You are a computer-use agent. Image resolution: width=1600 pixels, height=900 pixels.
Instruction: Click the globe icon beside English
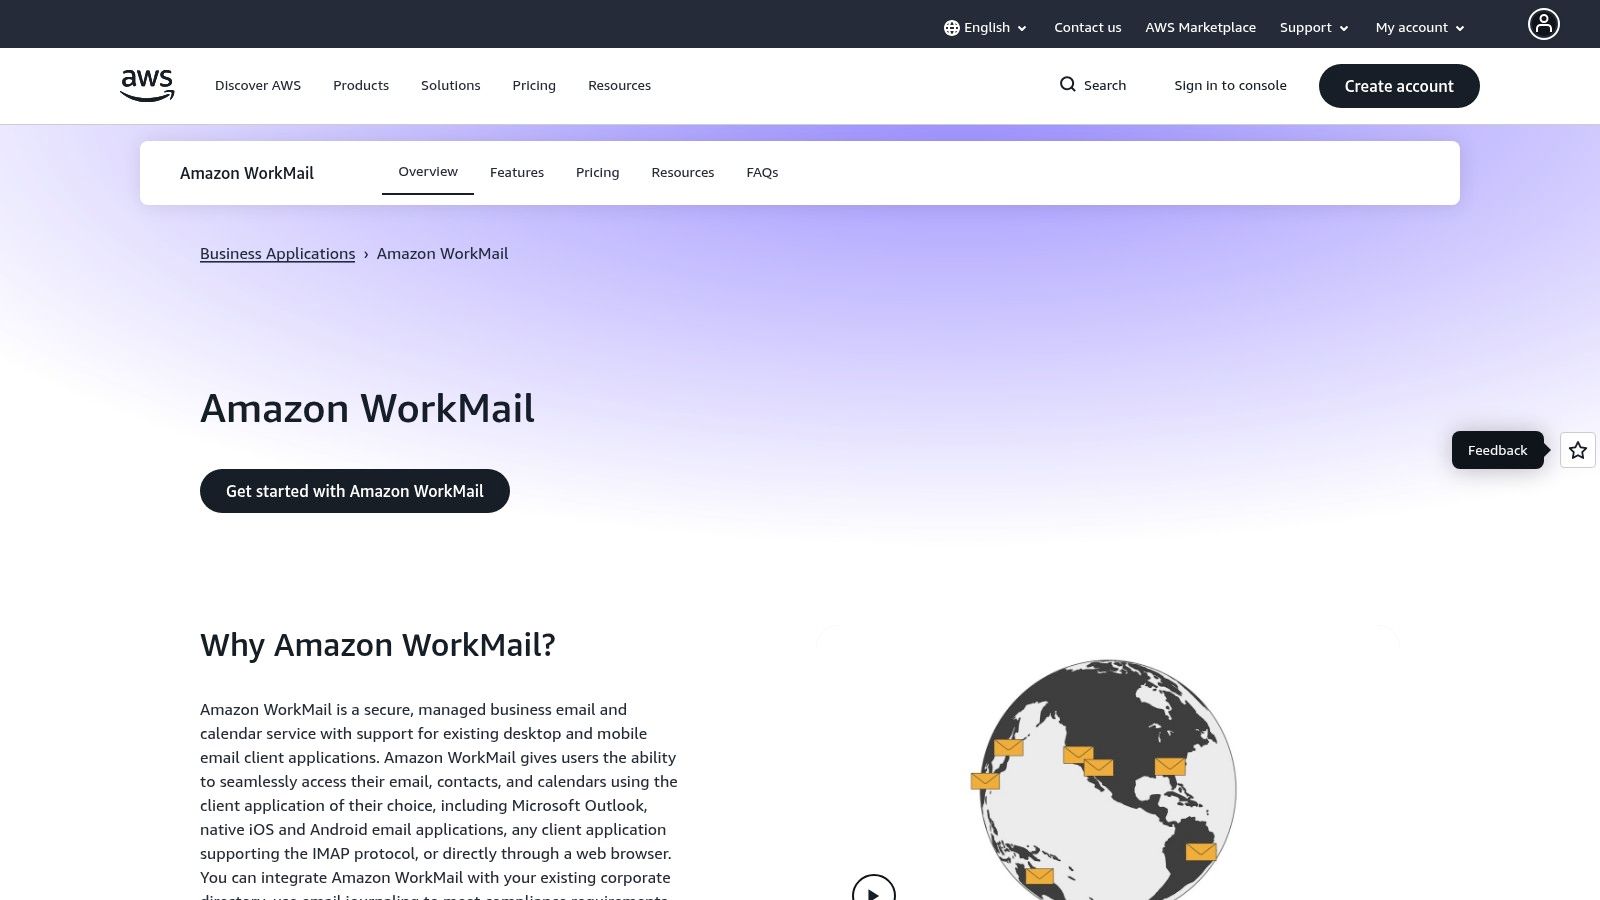pyautogui.click(x=950, y=27)
